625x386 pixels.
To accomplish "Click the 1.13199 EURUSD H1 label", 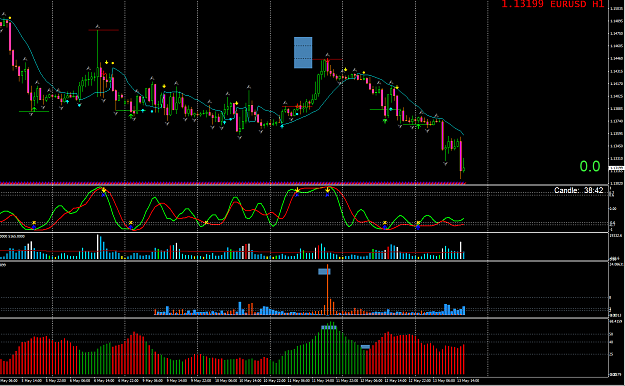I will click(553, 4).
